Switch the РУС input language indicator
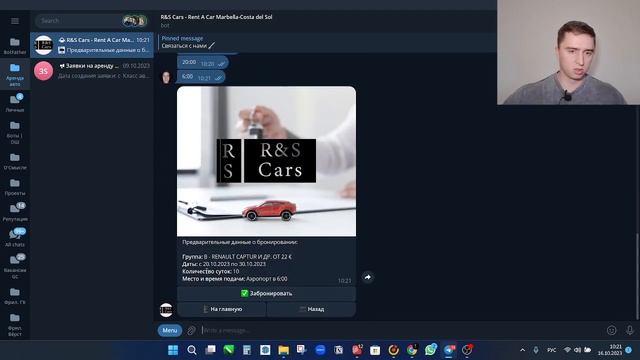This screenshot has width=640, height=360. click(x=551, y=350)
